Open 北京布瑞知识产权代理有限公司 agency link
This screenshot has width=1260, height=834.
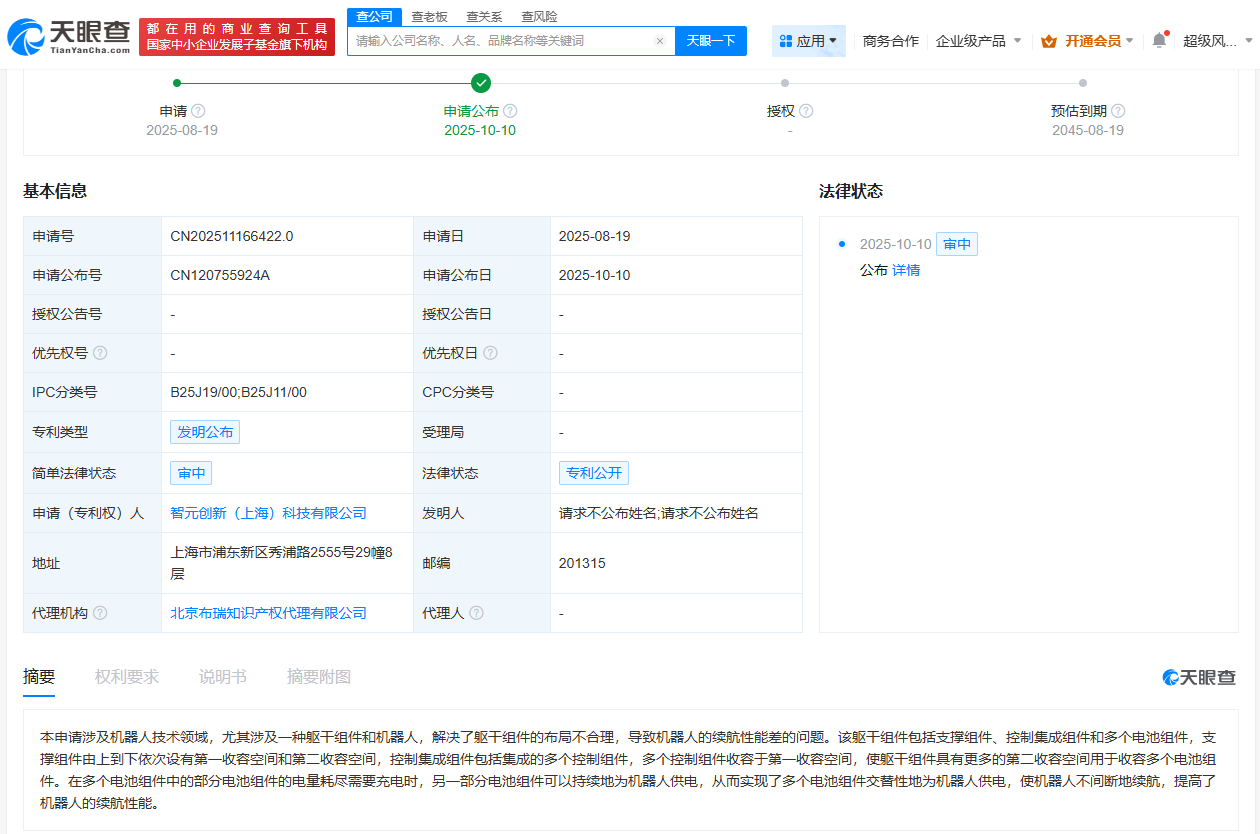(x=268, y=613)
